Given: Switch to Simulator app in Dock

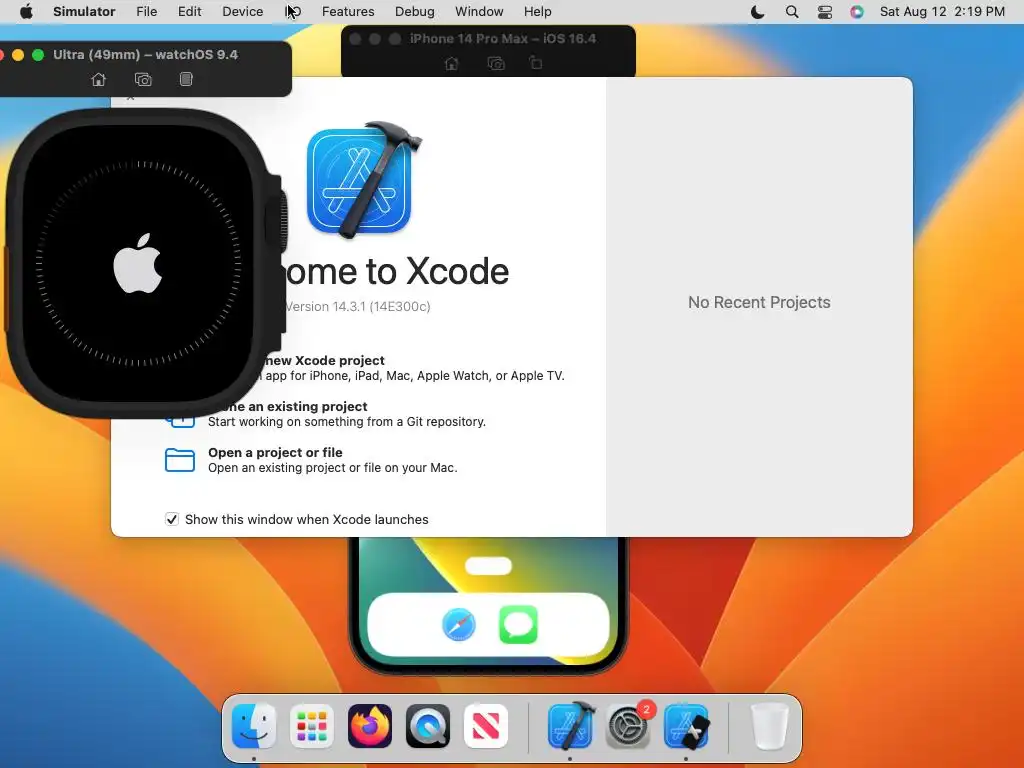Looking at the screenshot, I should click(686, 726).
